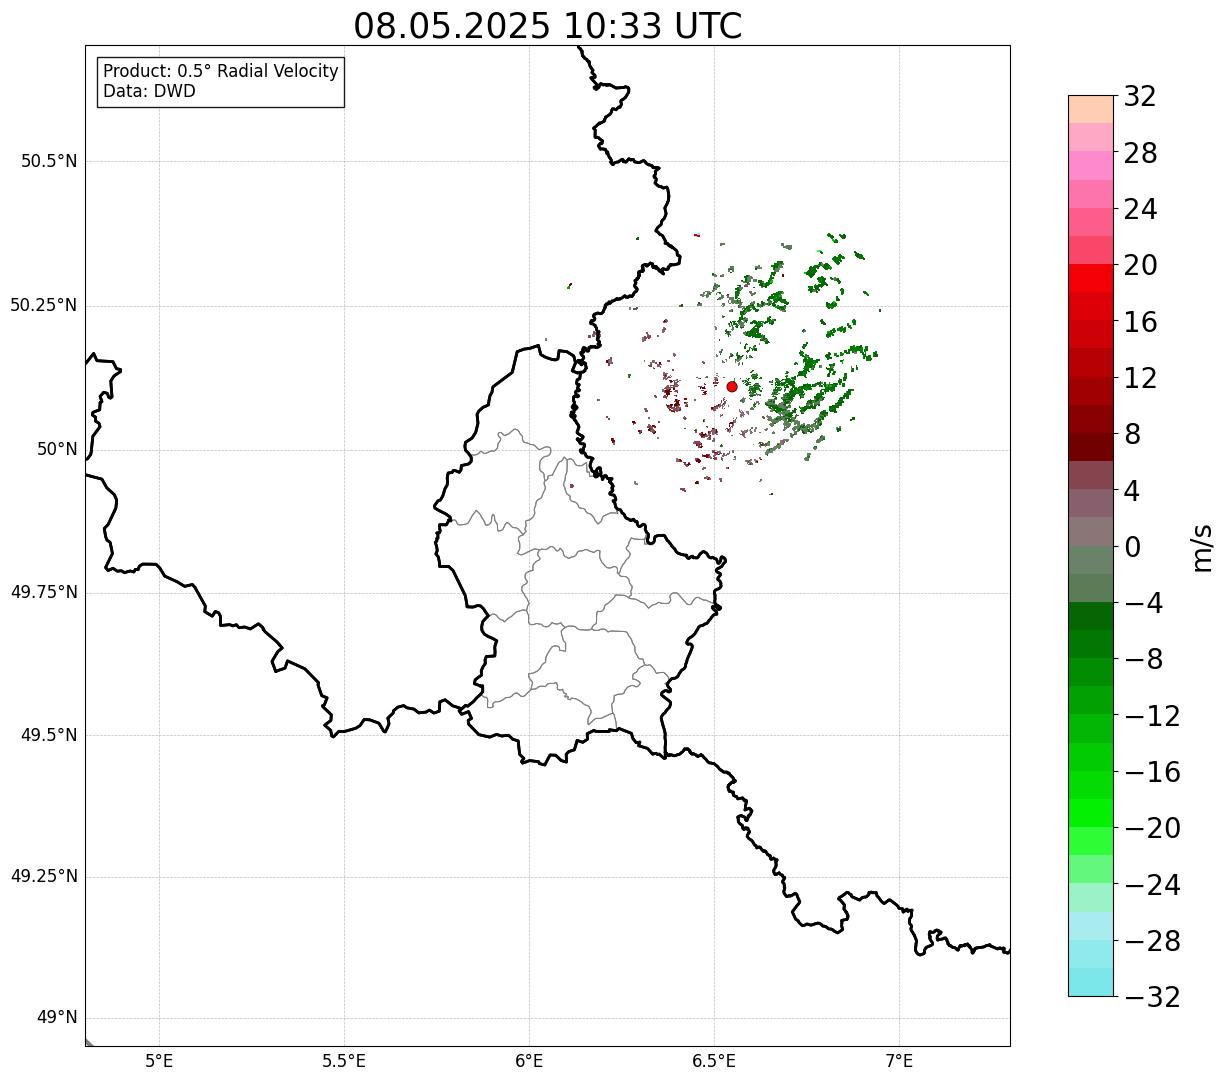Click the 50.25°N latitude label
The height and width of the screenshot is (1081, 1225).
point(44,305)
